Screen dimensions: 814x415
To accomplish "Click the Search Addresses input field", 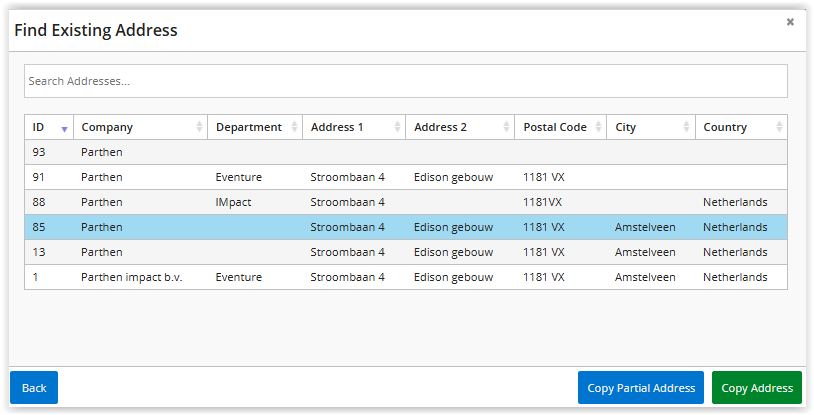I will (406, 81).
